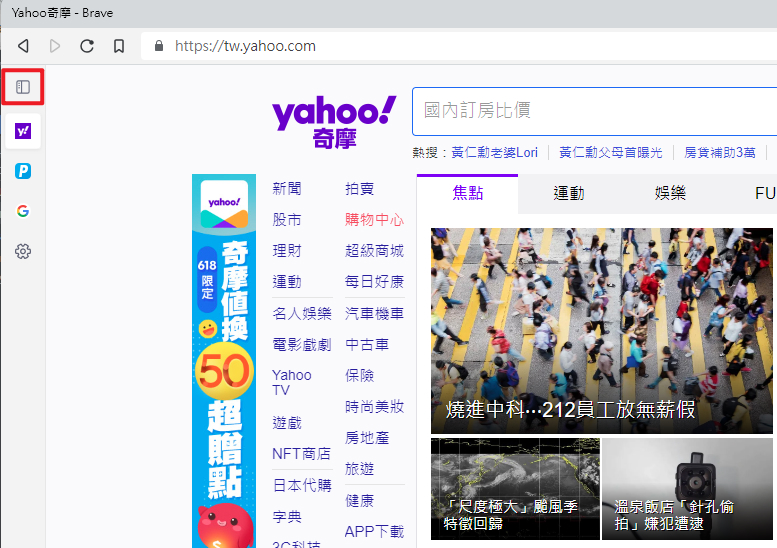Open 電影戲劇 link
The width and height of the screenshot is (777, 548).
coord(302,344)
